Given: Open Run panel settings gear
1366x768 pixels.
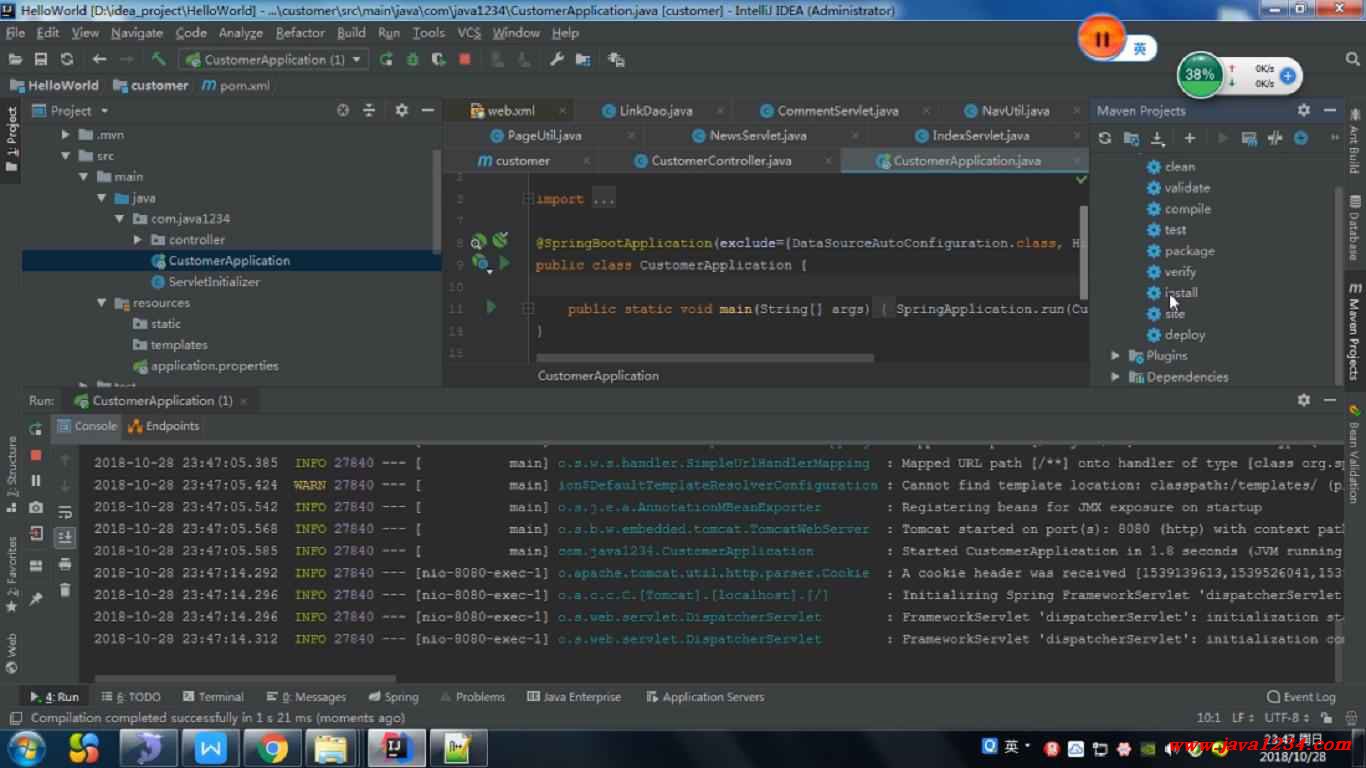Looking at the screenshot, I should tap(1303, 400).
